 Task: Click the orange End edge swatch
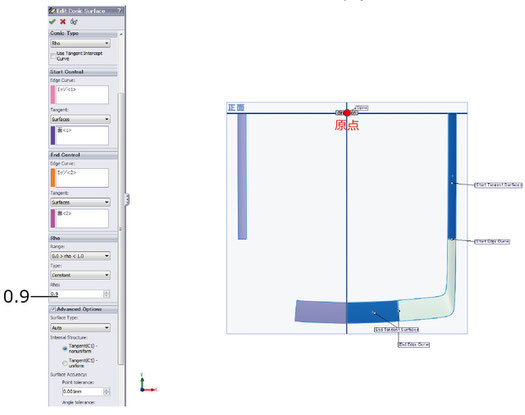(53, 178)
